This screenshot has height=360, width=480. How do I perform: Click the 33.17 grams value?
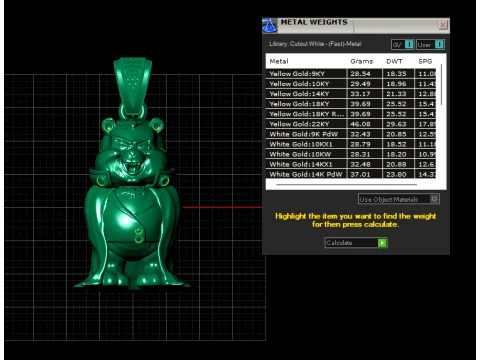(360, 94)
